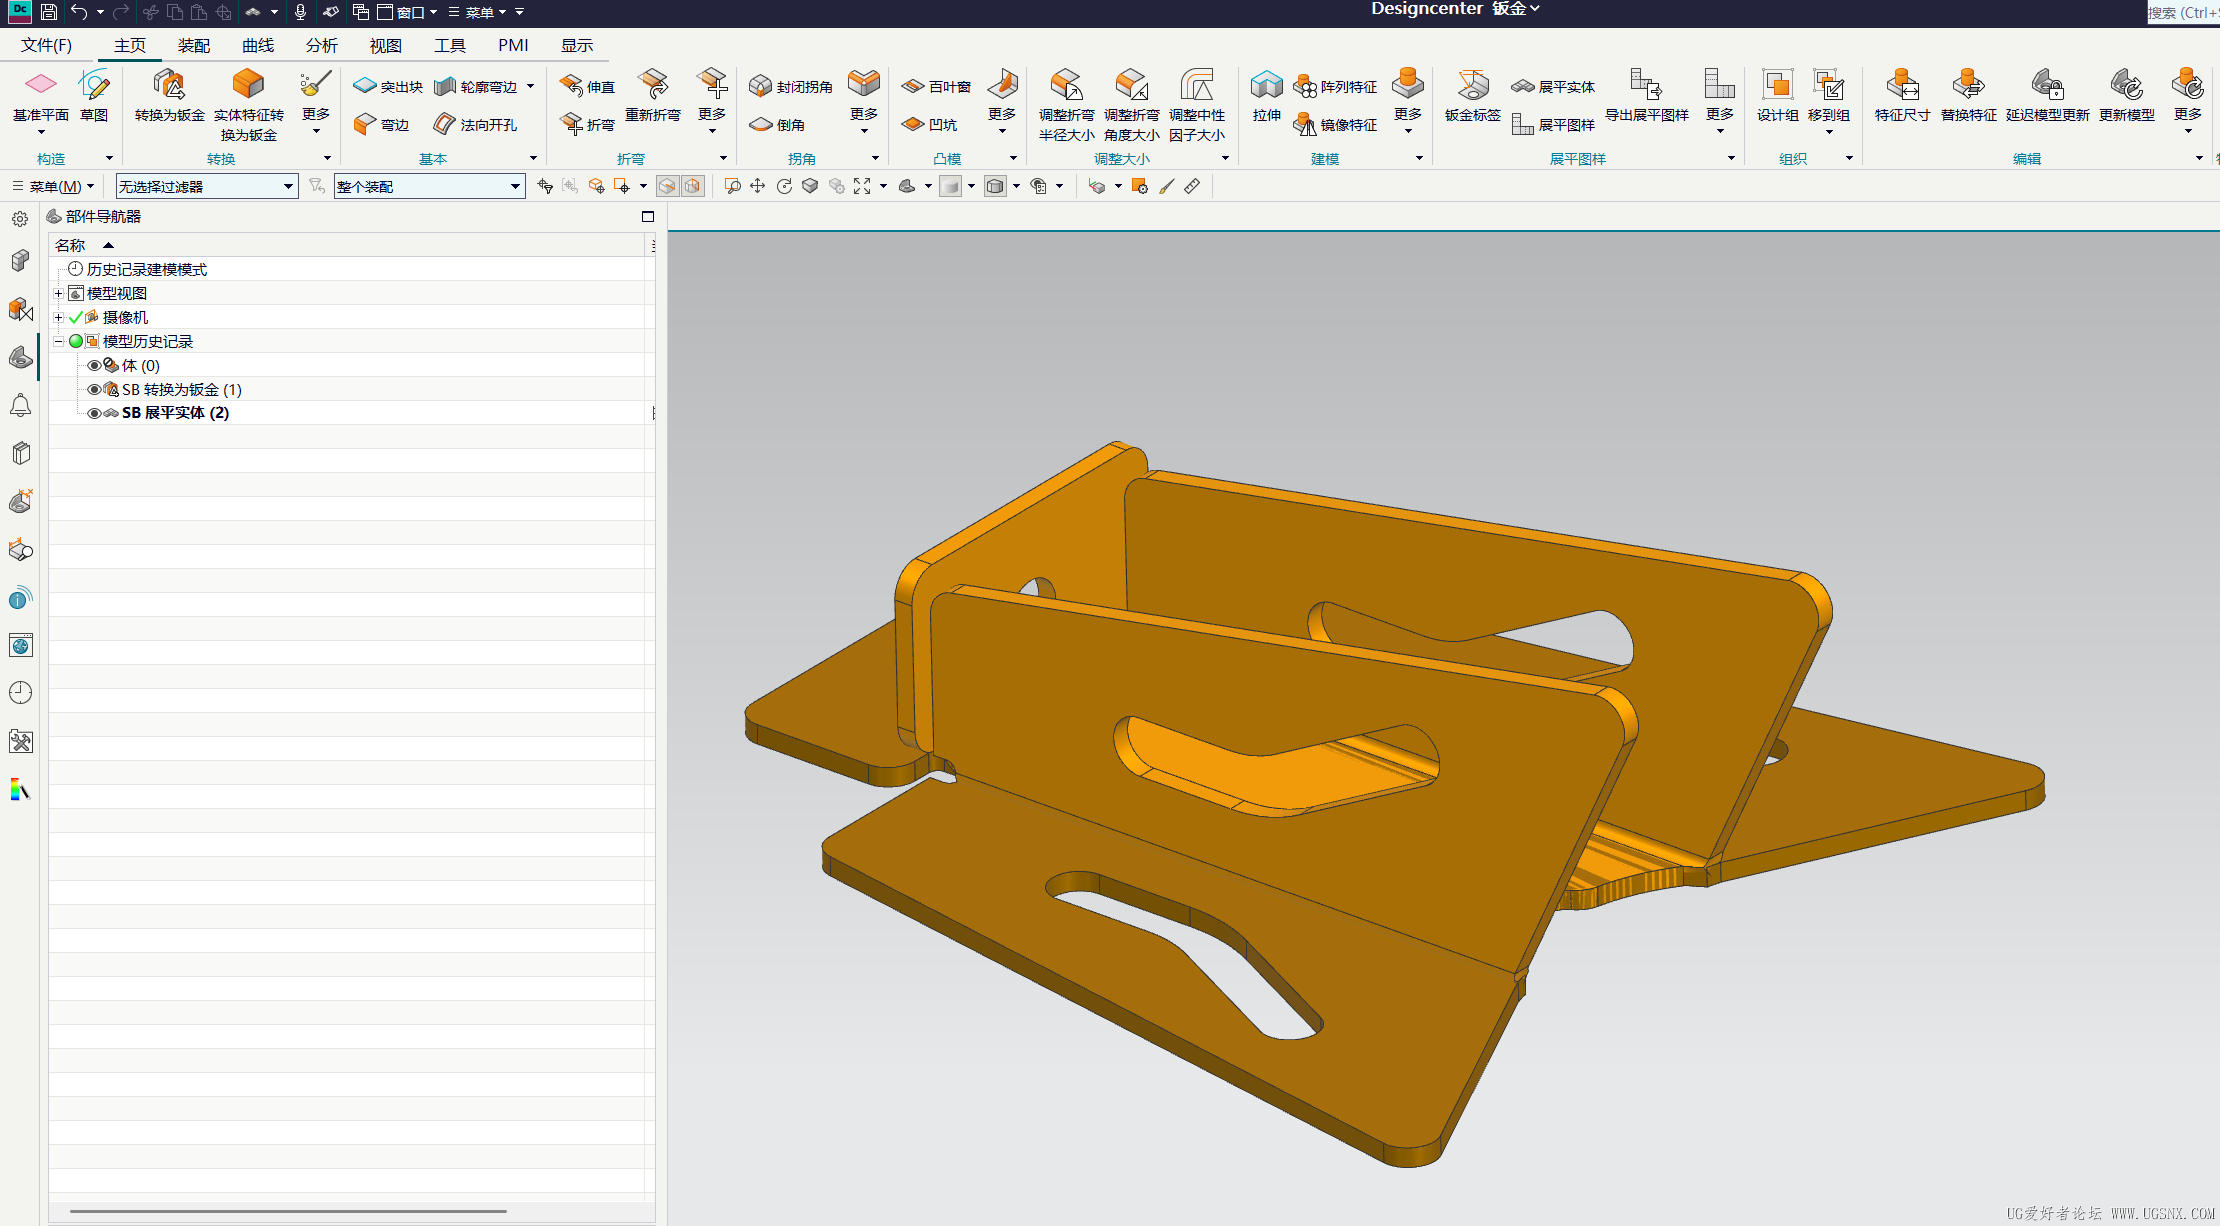Open the 文件(F) menu
This screenshot has width=2220, height=1226.
click(x=46, y=45)
